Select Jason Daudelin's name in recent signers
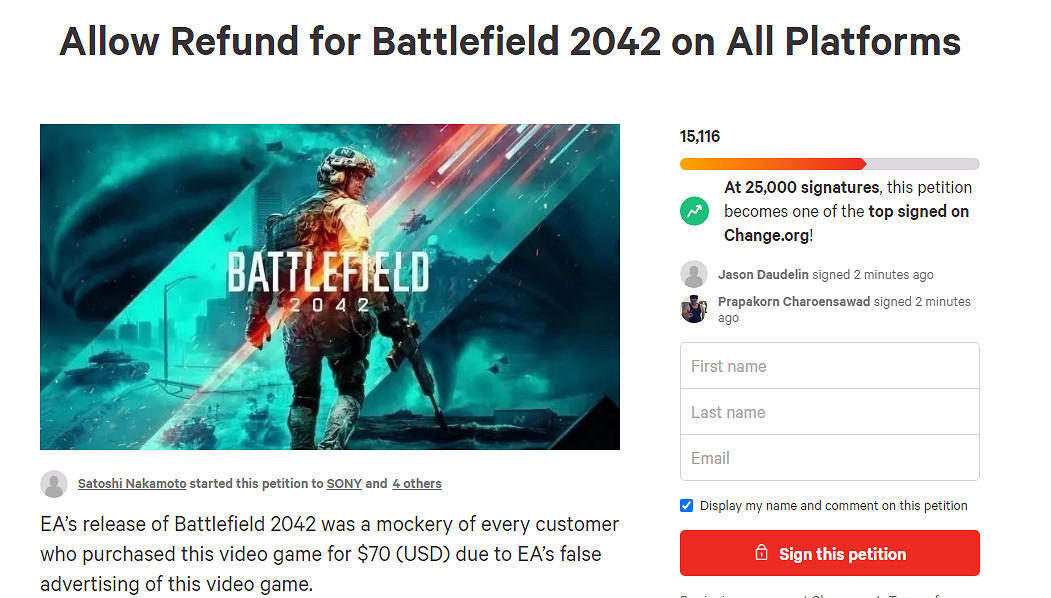 coord(764,274)
